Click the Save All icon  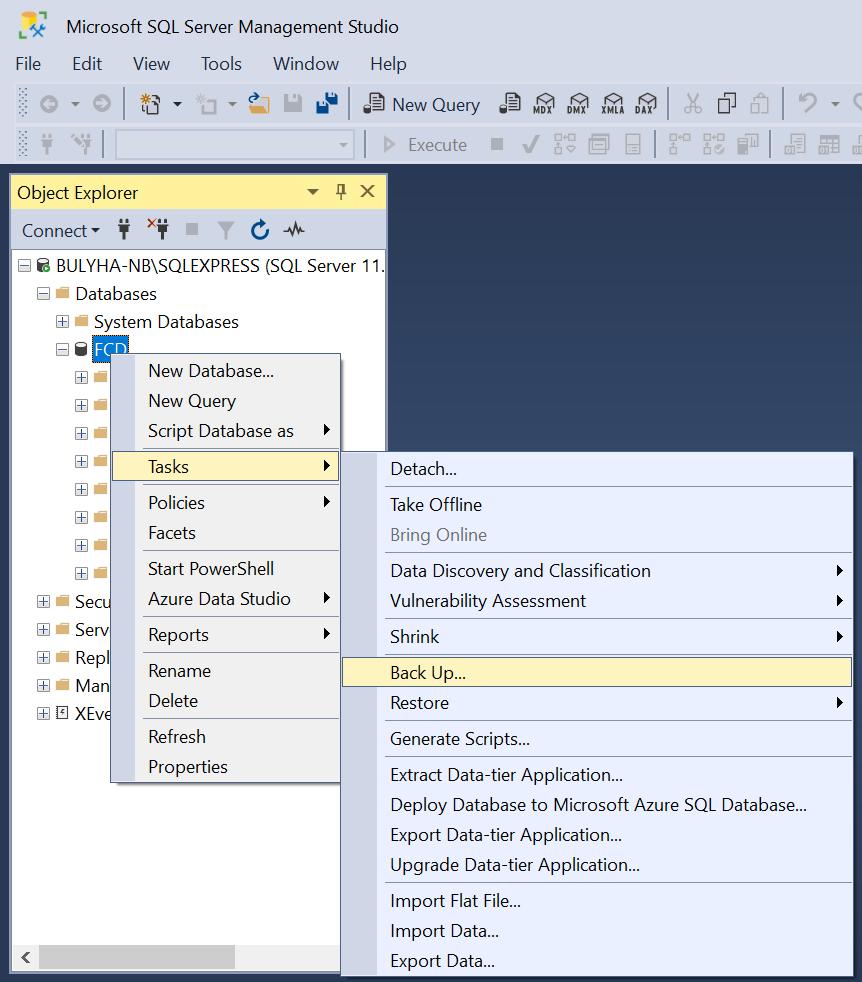pyautogui.click(x=326, y=103)
